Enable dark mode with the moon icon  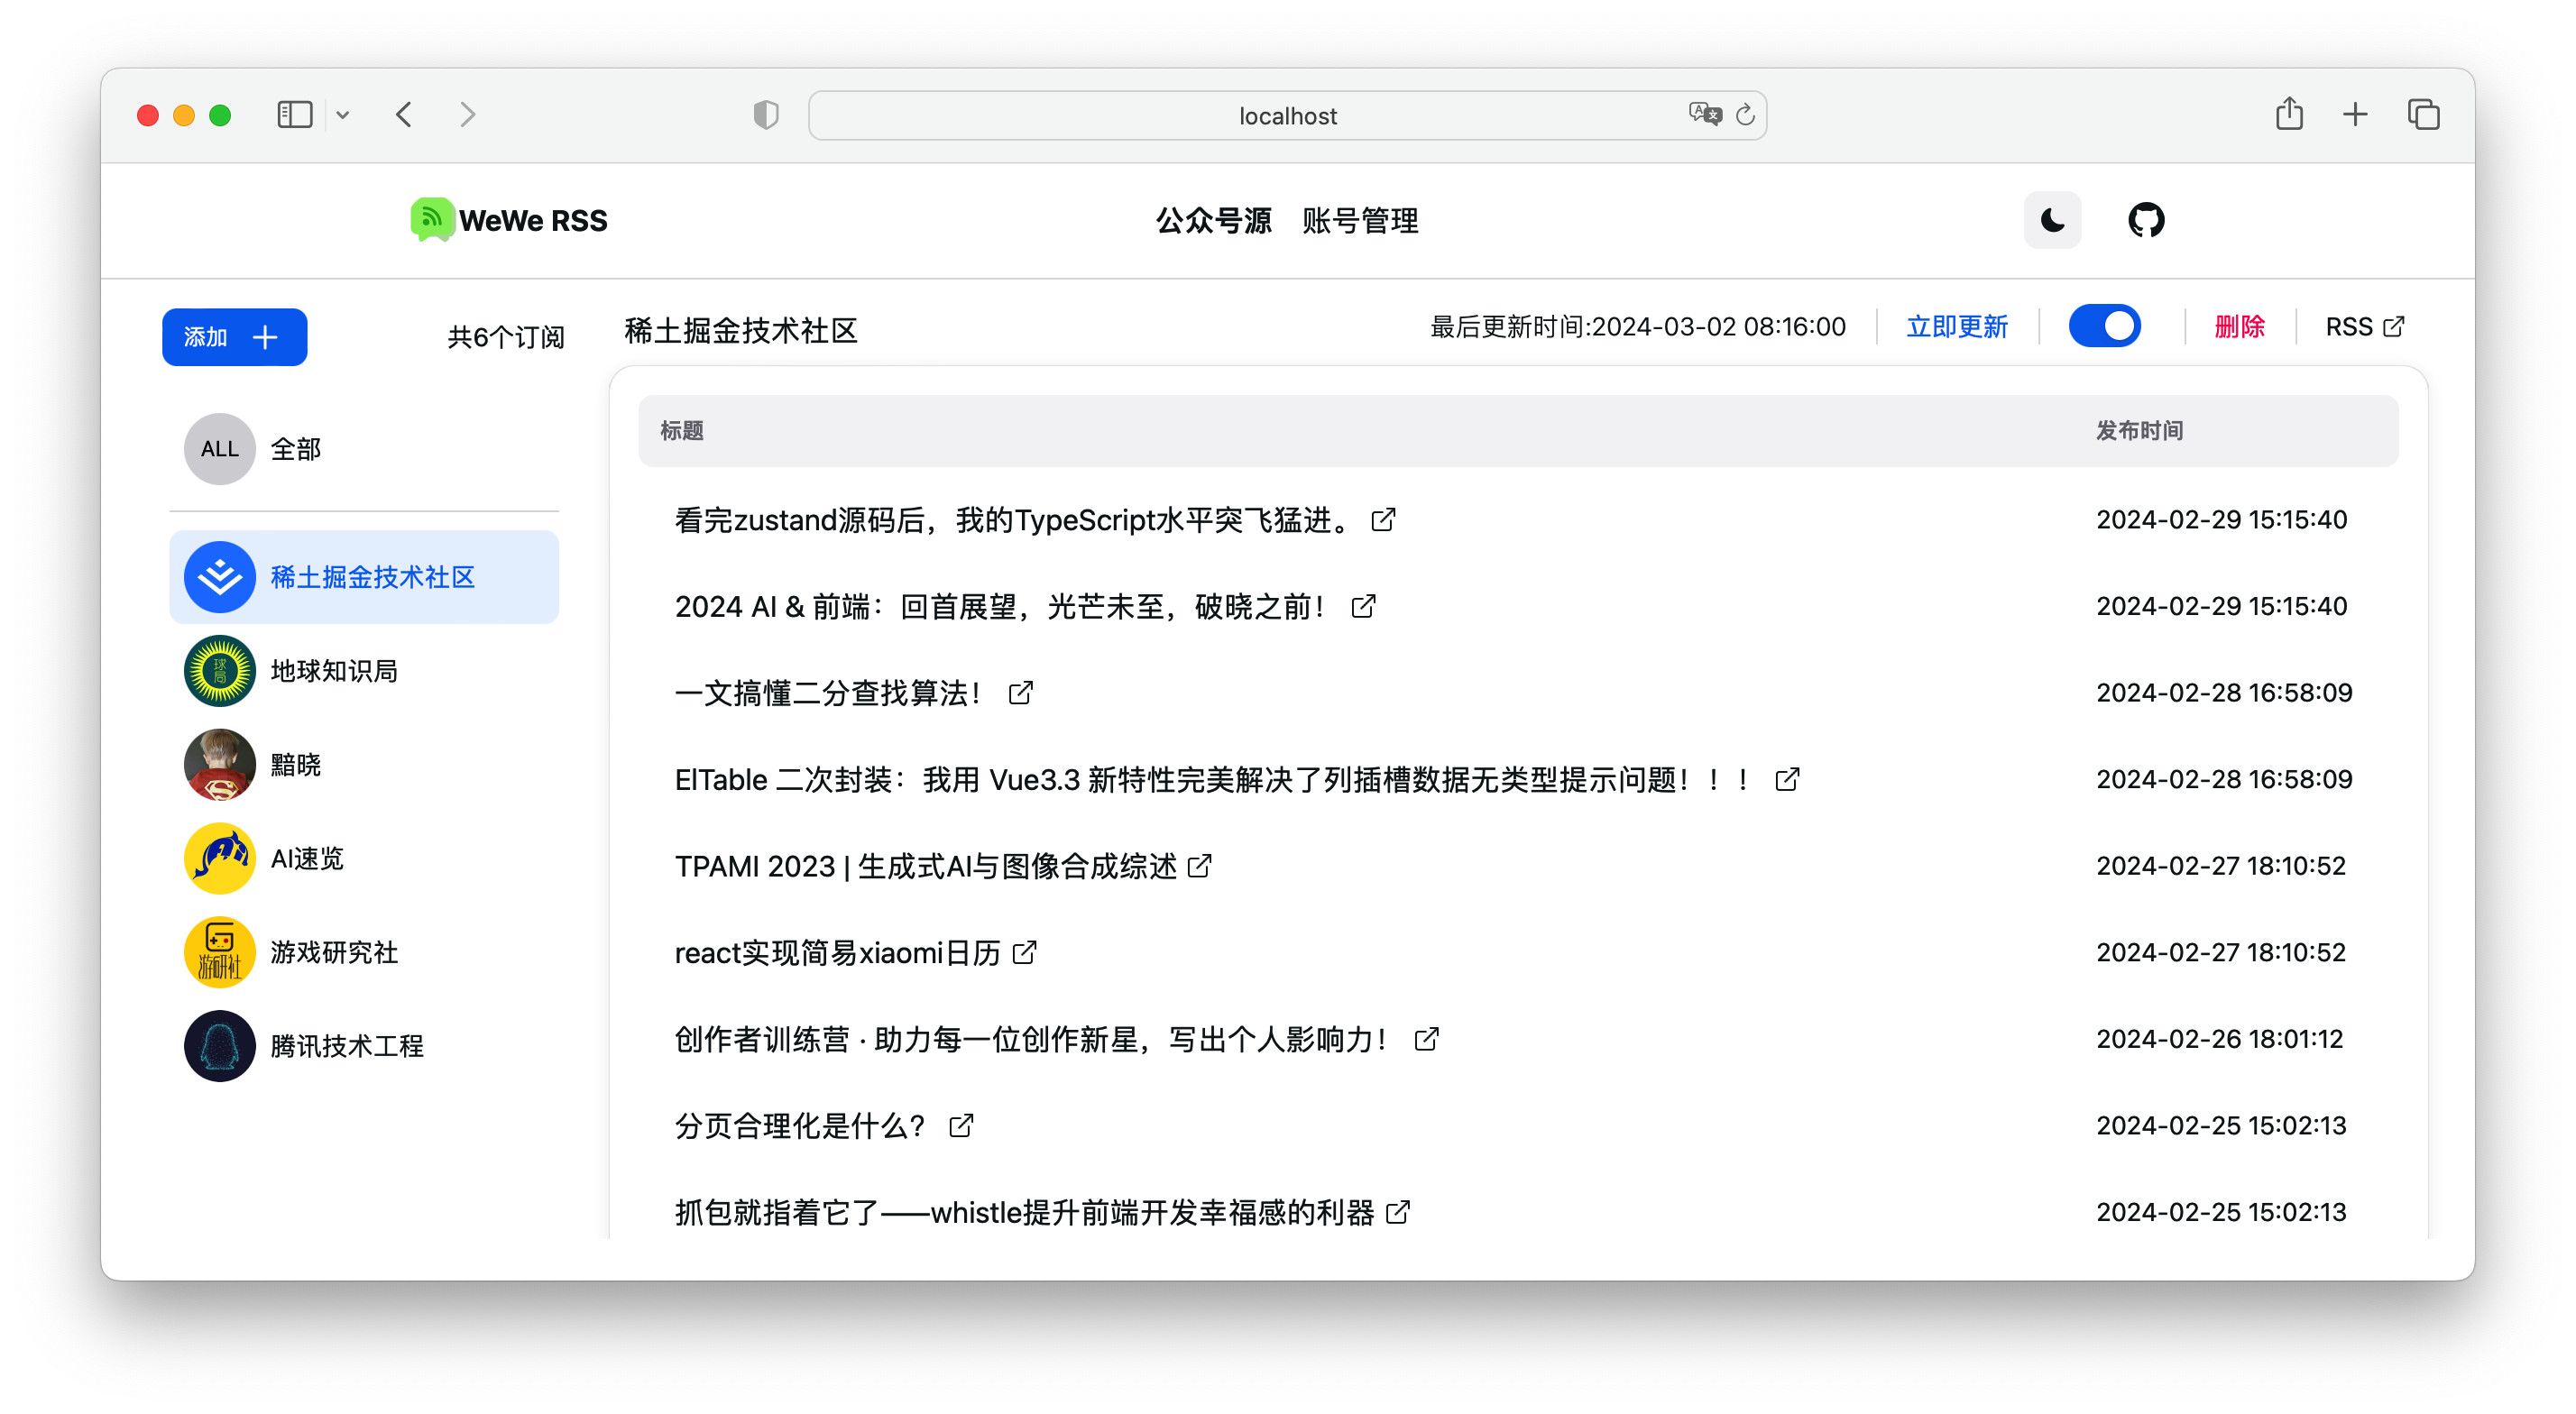click(2052, 220)
